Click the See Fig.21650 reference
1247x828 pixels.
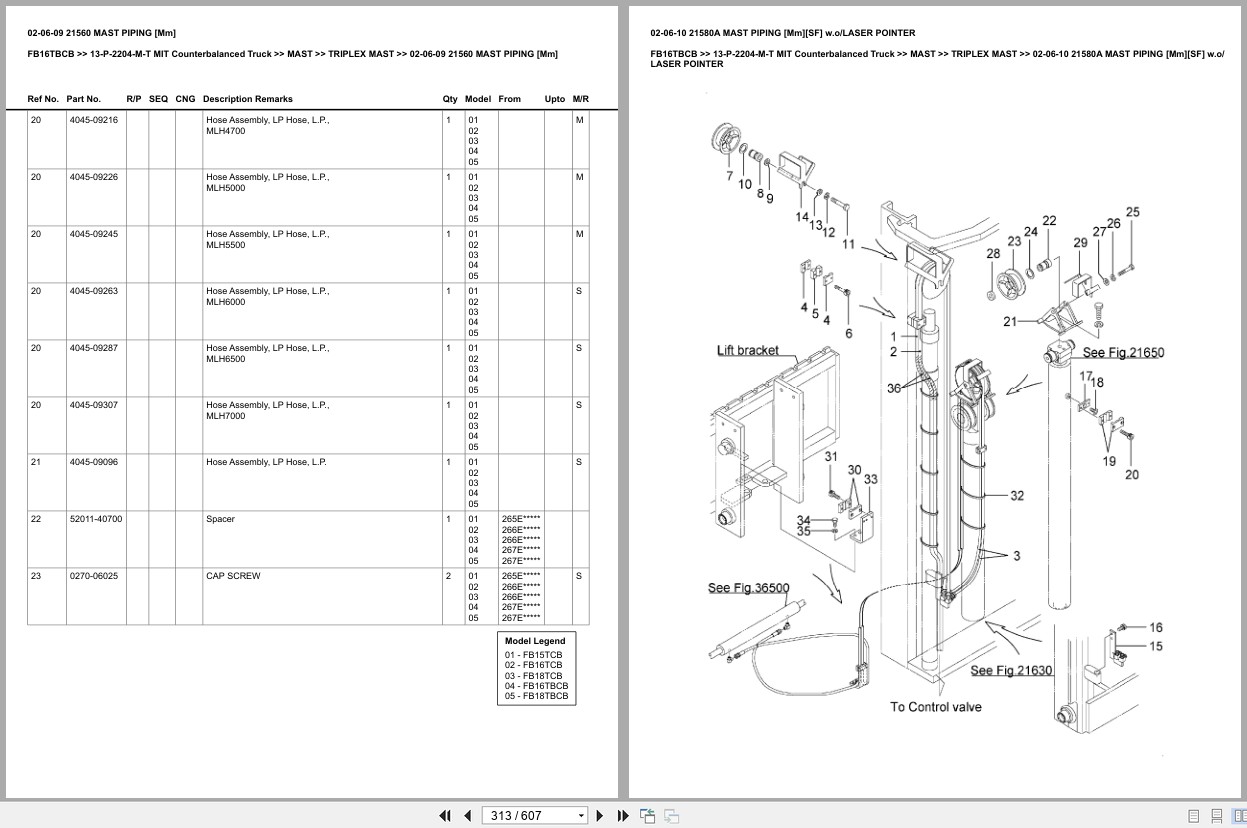point(1123,353)
